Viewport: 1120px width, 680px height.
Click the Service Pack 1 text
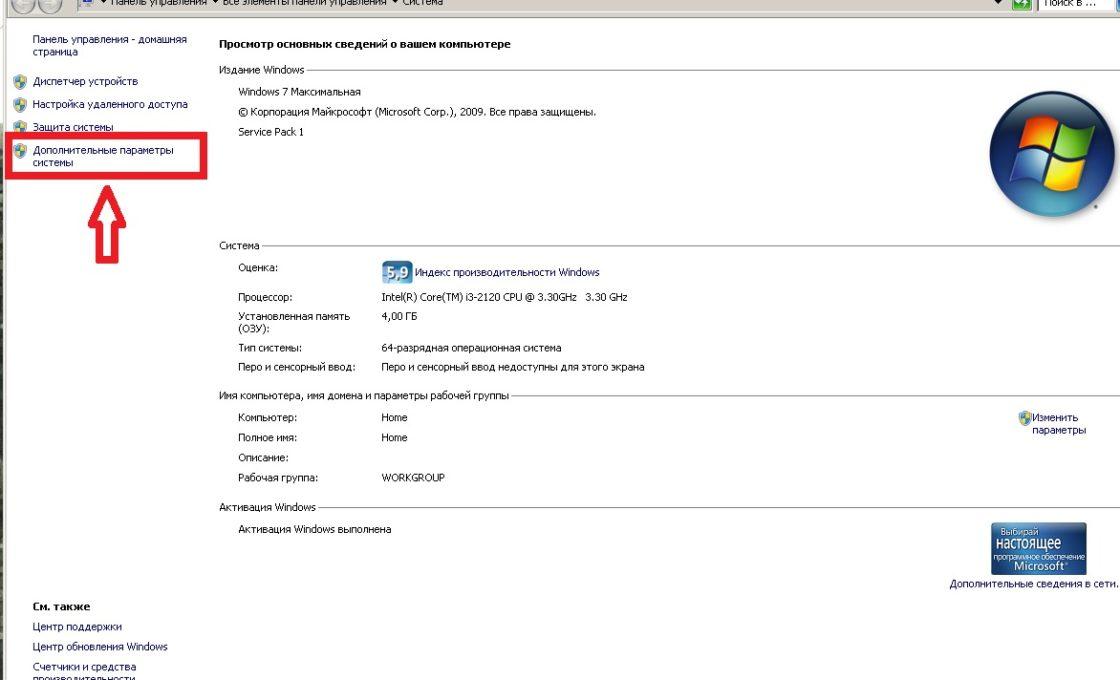(271, 132)
